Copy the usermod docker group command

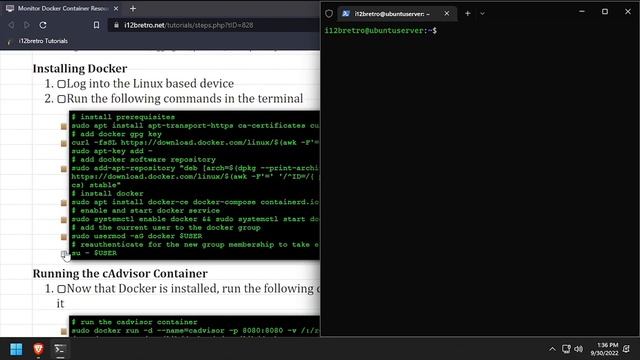click(64, 237)
